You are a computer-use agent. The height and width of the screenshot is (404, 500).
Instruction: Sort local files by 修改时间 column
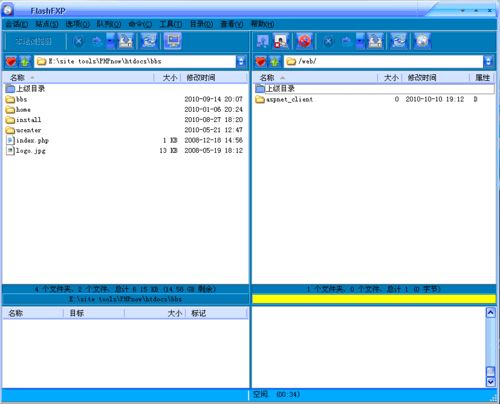point(214,78)
